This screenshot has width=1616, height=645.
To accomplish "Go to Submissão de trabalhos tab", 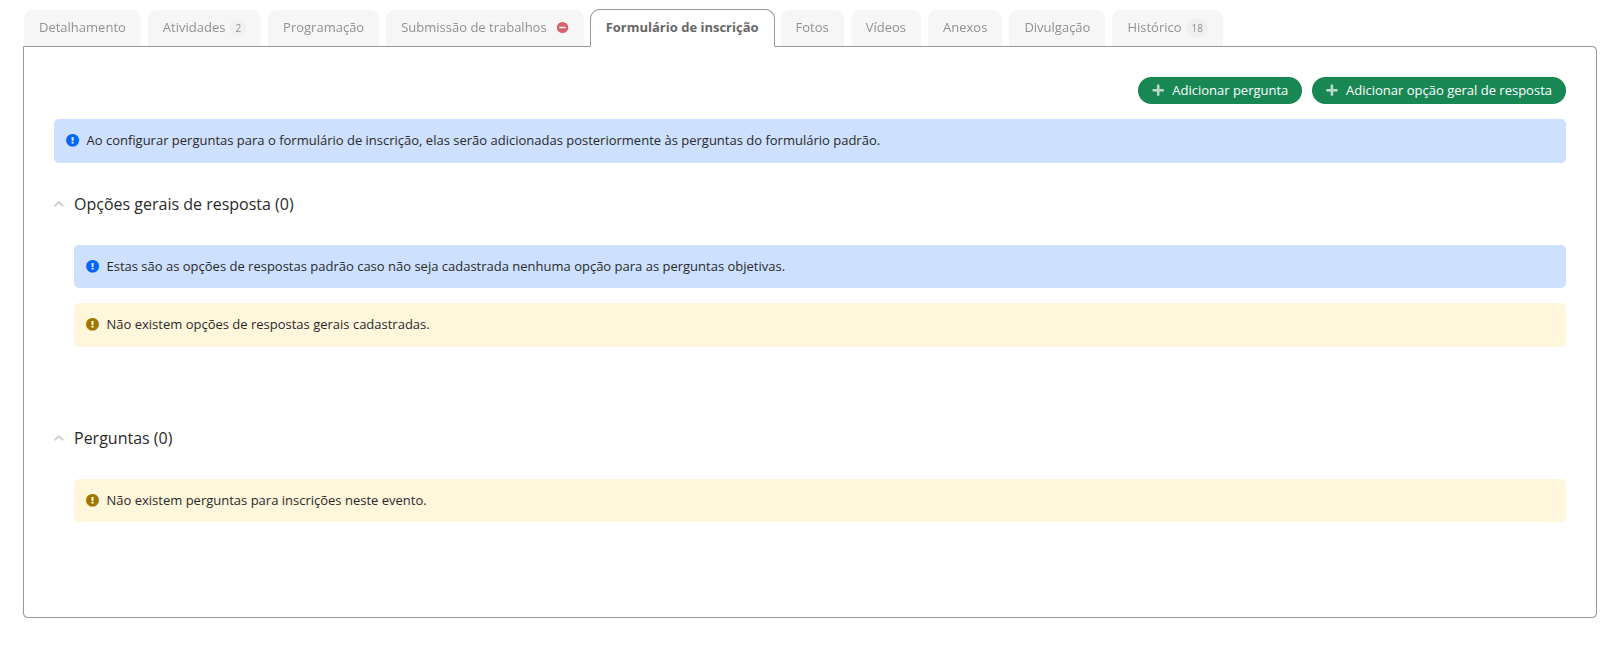I will point(484,28).
